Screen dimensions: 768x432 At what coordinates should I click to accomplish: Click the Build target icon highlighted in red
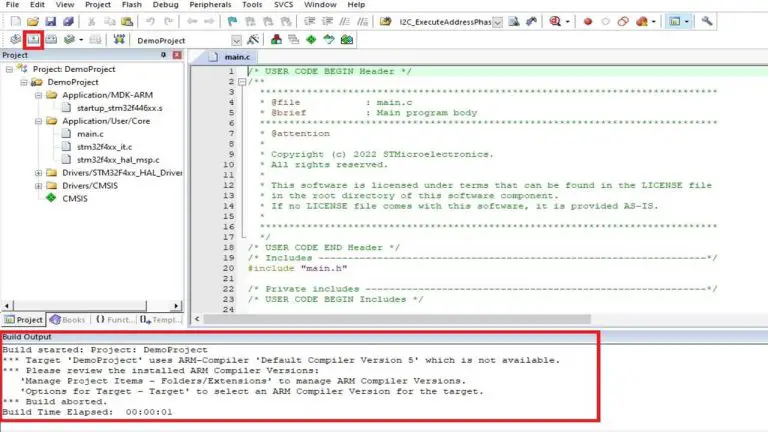[x=32, y=39]
